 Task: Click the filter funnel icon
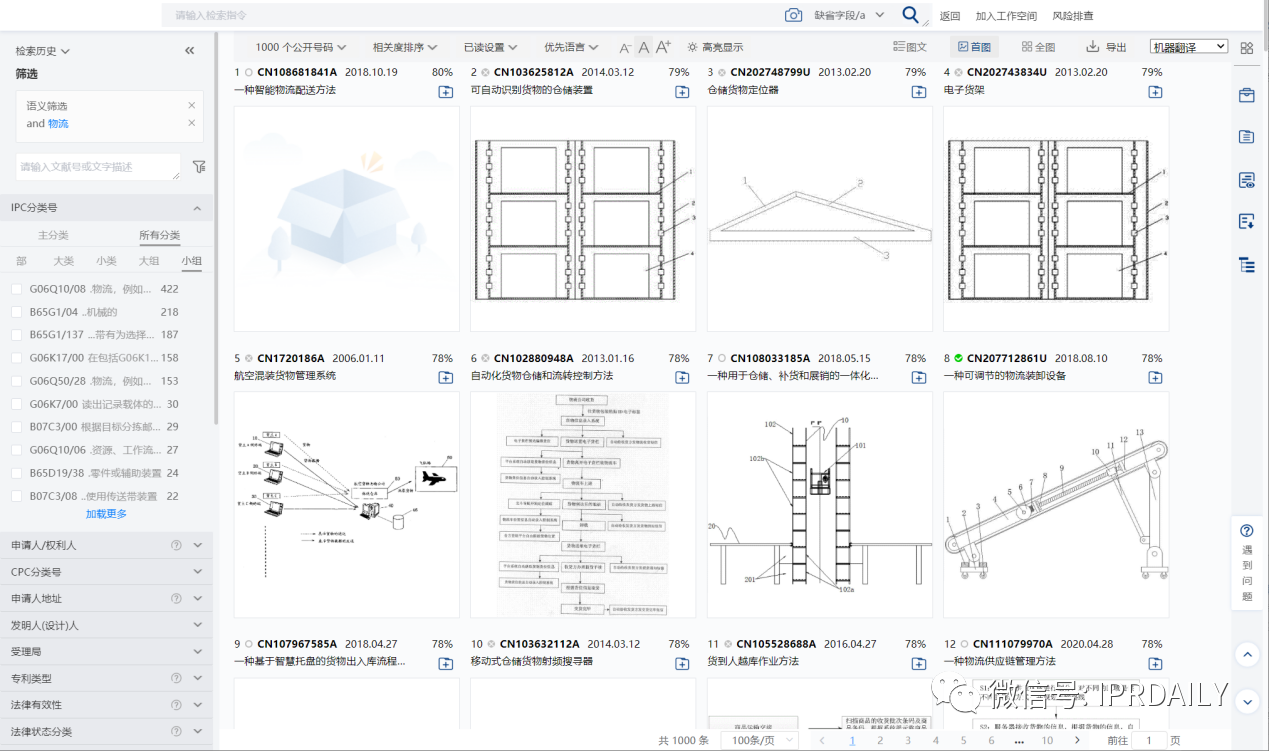pos(199,167)
